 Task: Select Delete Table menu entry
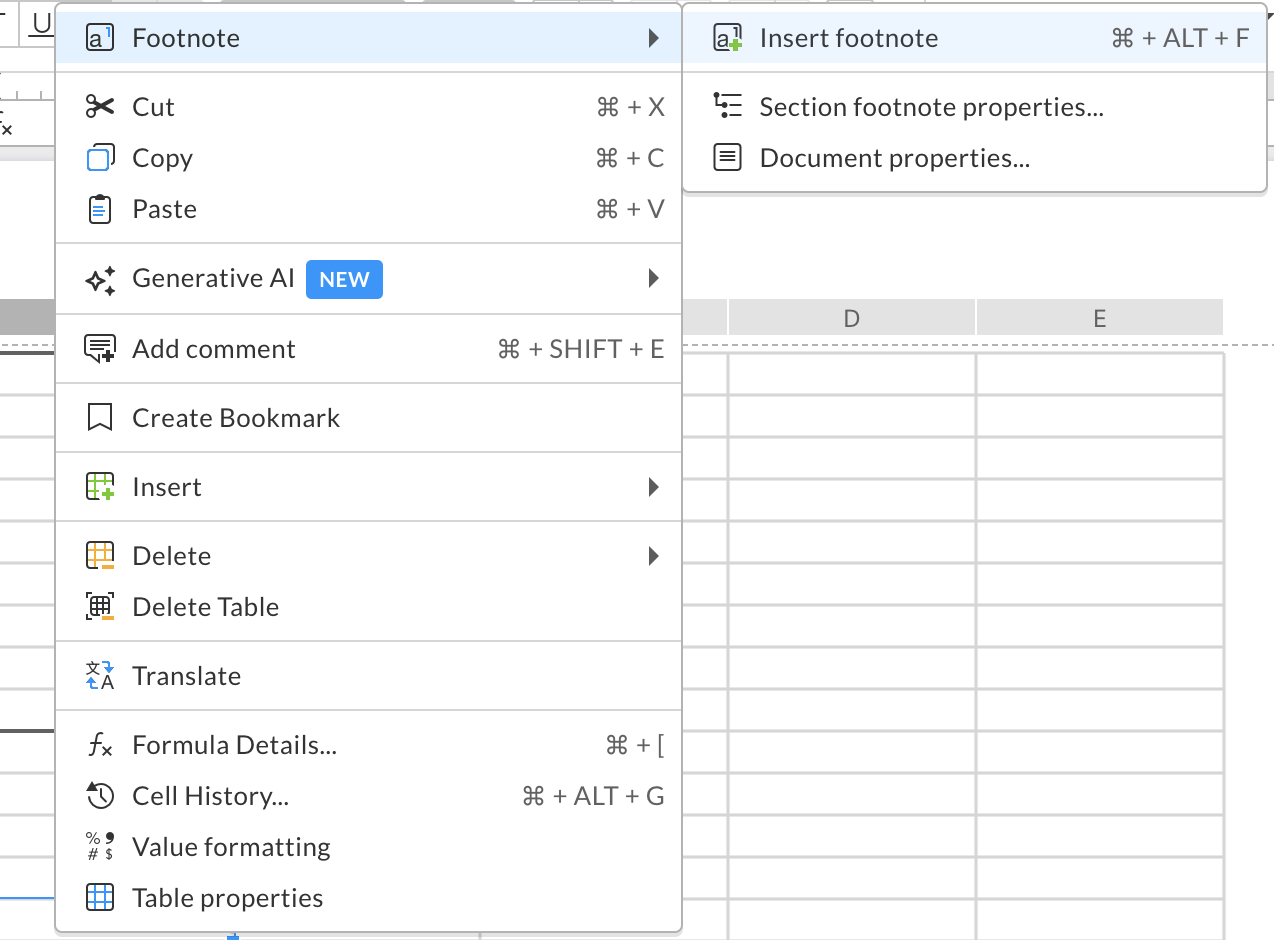(205, 607)
